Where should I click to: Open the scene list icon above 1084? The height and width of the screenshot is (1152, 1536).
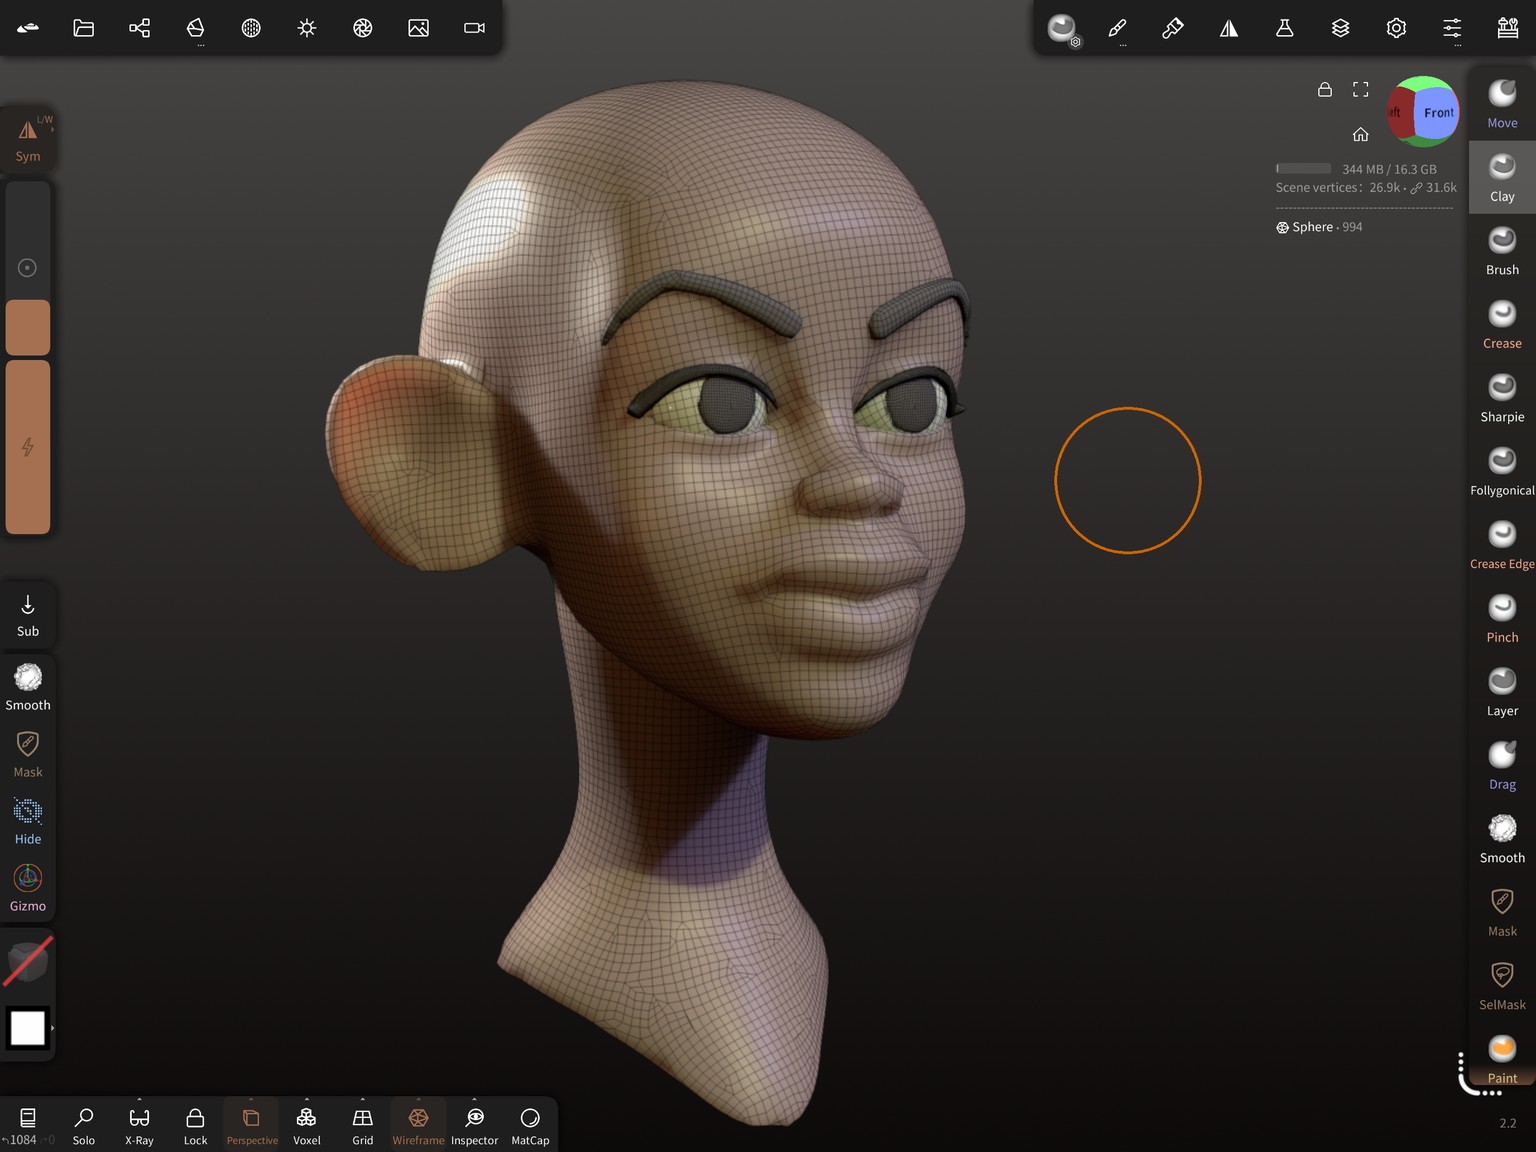tap(28, 1117)
